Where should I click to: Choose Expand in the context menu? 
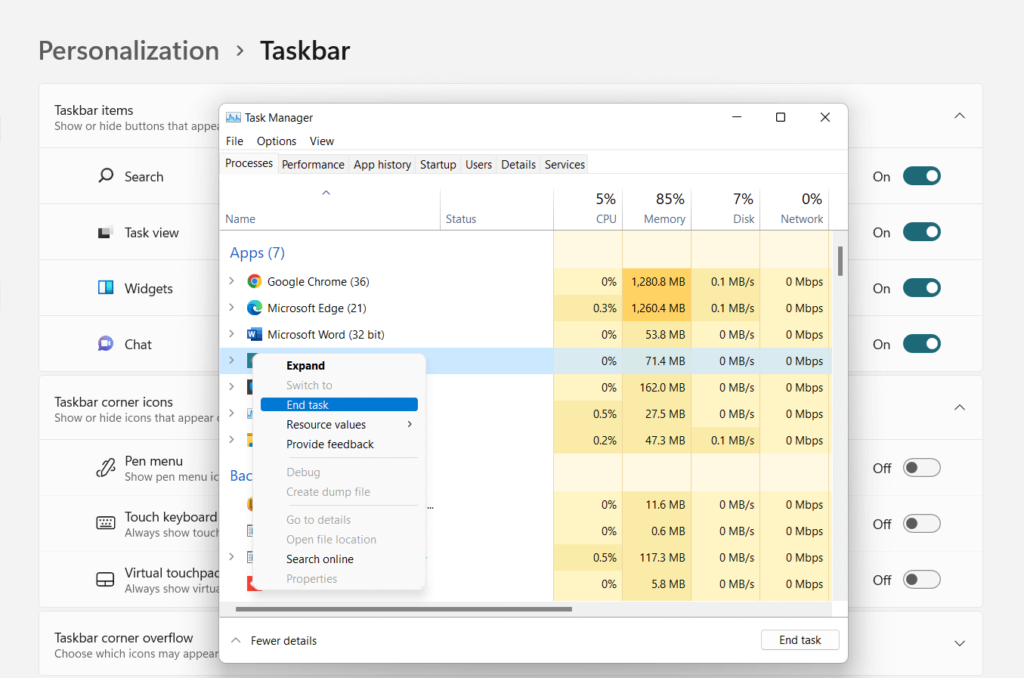click(x=339, y=366)
